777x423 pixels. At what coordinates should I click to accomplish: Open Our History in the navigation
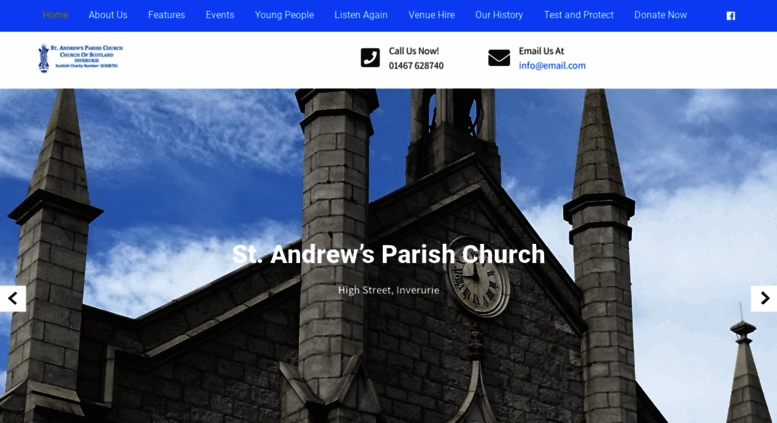pyautogui.click(x=499, y=15)
